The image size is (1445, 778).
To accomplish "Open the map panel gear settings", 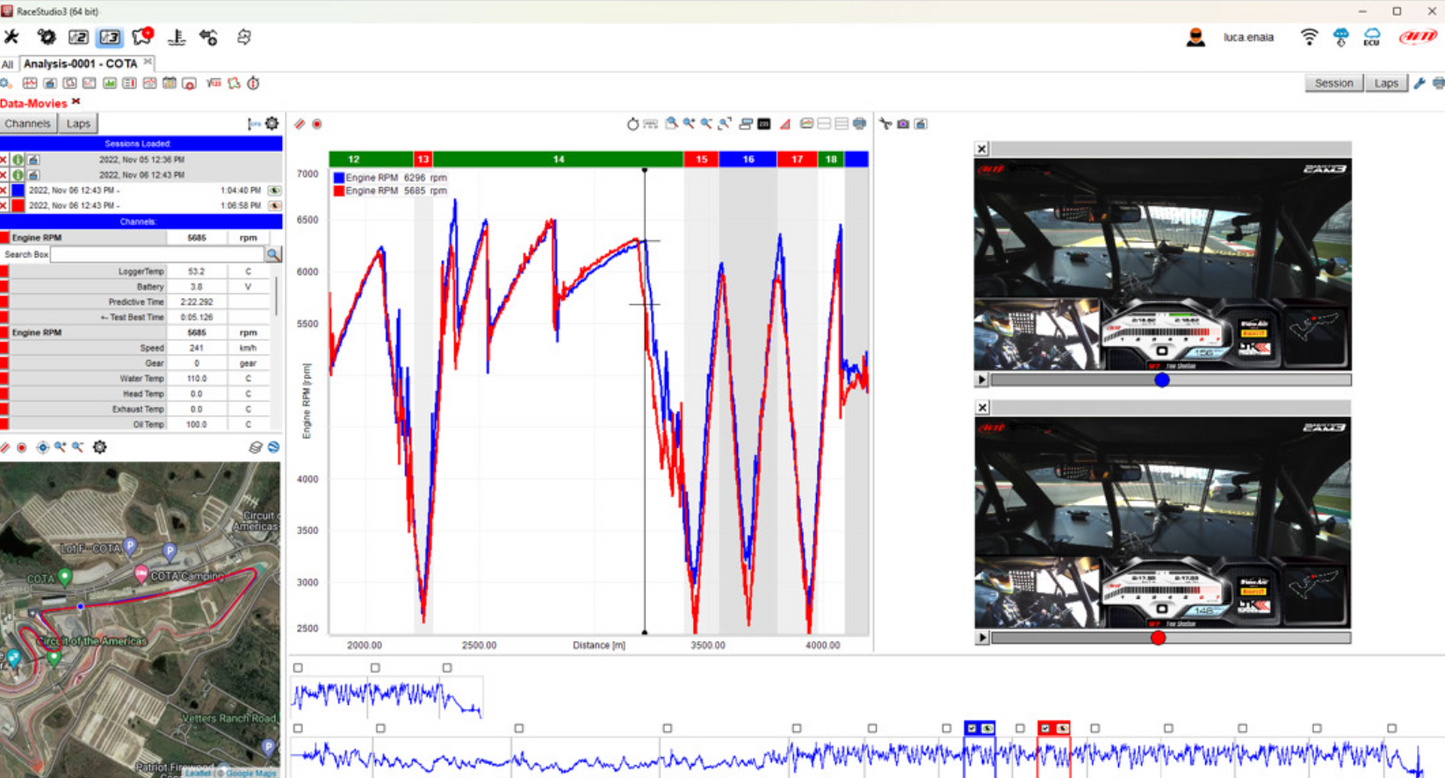I will (x=100, y=447).
